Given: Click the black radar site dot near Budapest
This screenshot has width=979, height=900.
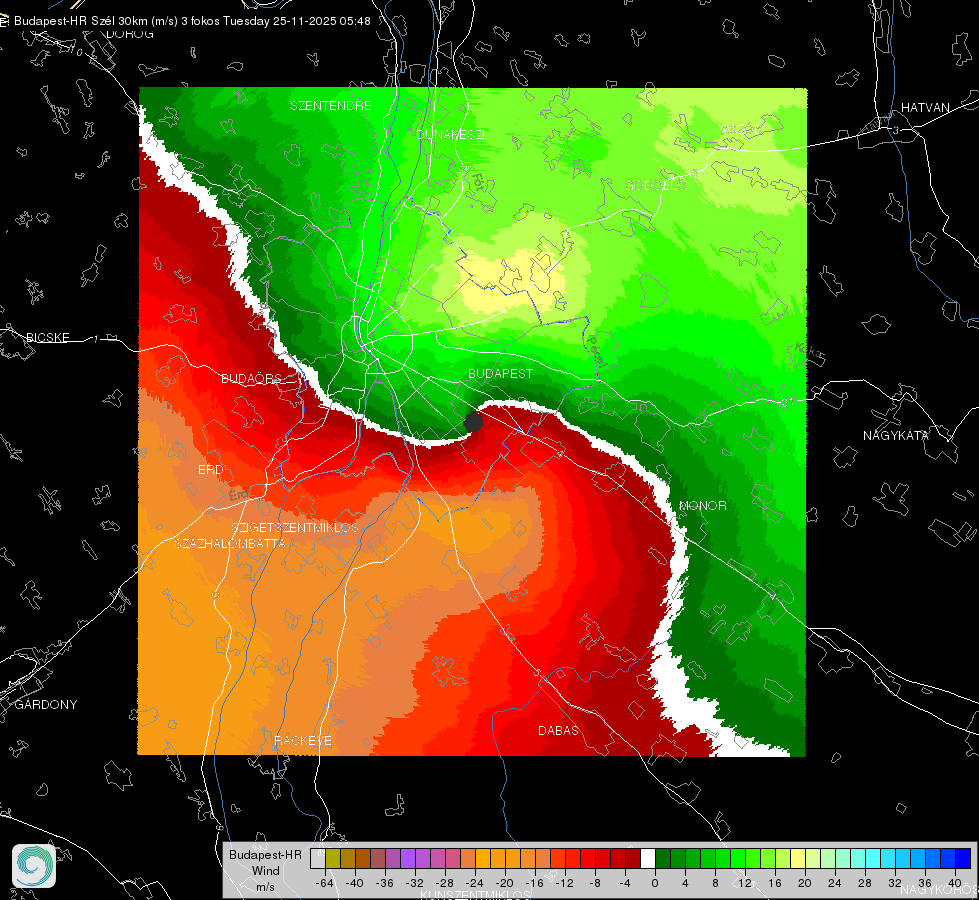Looking at the screenshot, I should [x=473, y=422].
